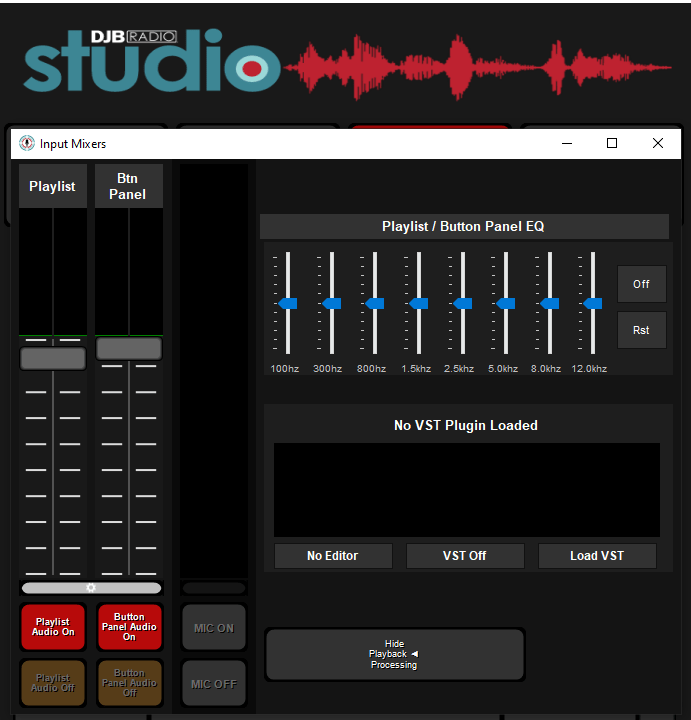The image size is (691, 720).
Task: Turn Playlist Audio On
Action: click(53, 627)
